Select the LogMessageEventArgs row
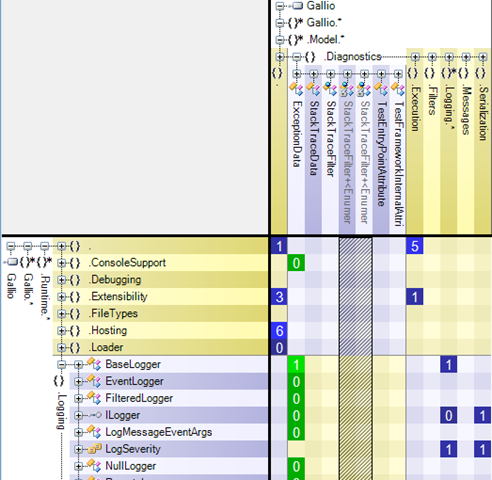This screenshot has width=492, height=480. [169, 432]
